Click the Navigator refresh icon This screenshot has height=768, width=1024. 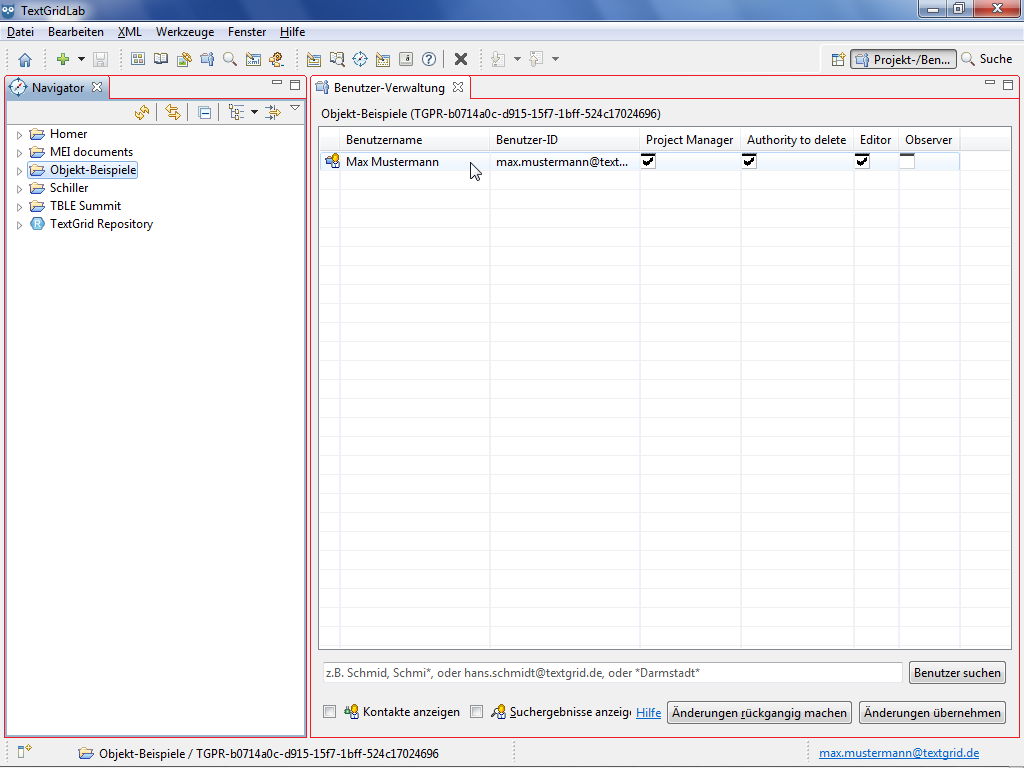coord(142,113)
